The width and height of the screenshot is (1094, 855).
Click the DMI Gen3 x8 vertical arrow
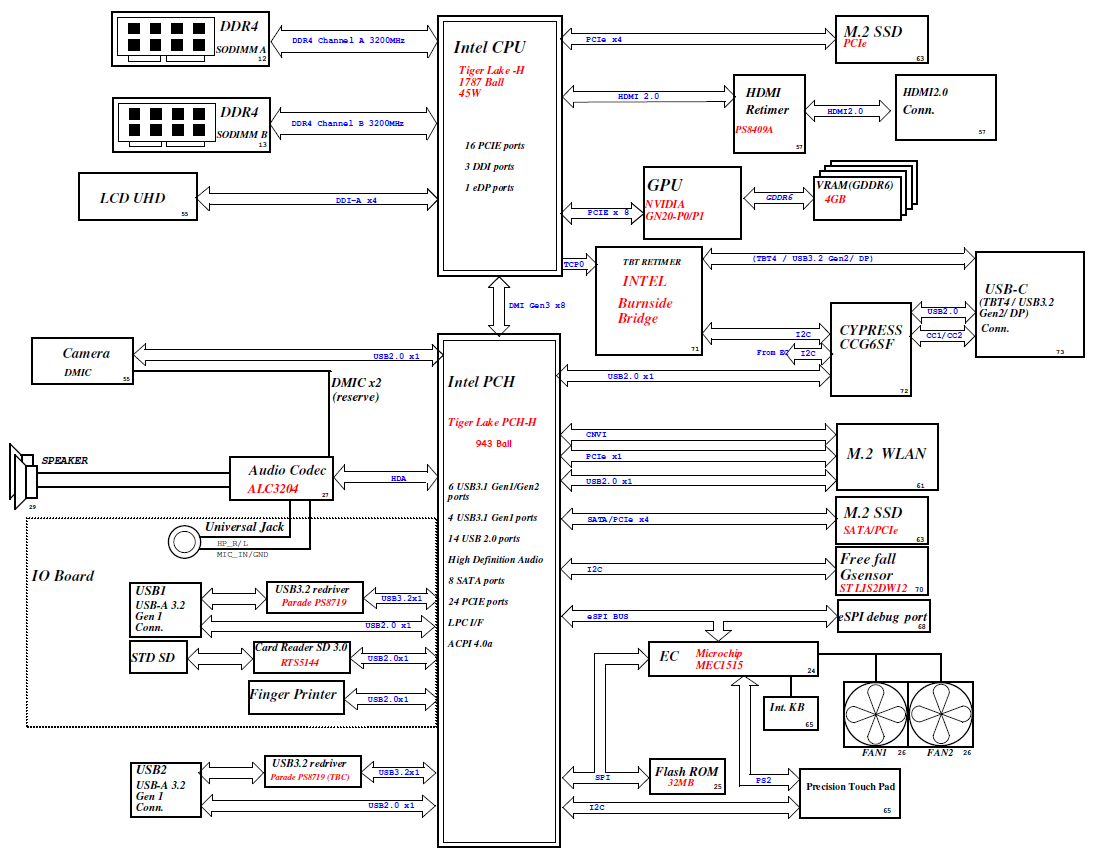click(496, 306)
